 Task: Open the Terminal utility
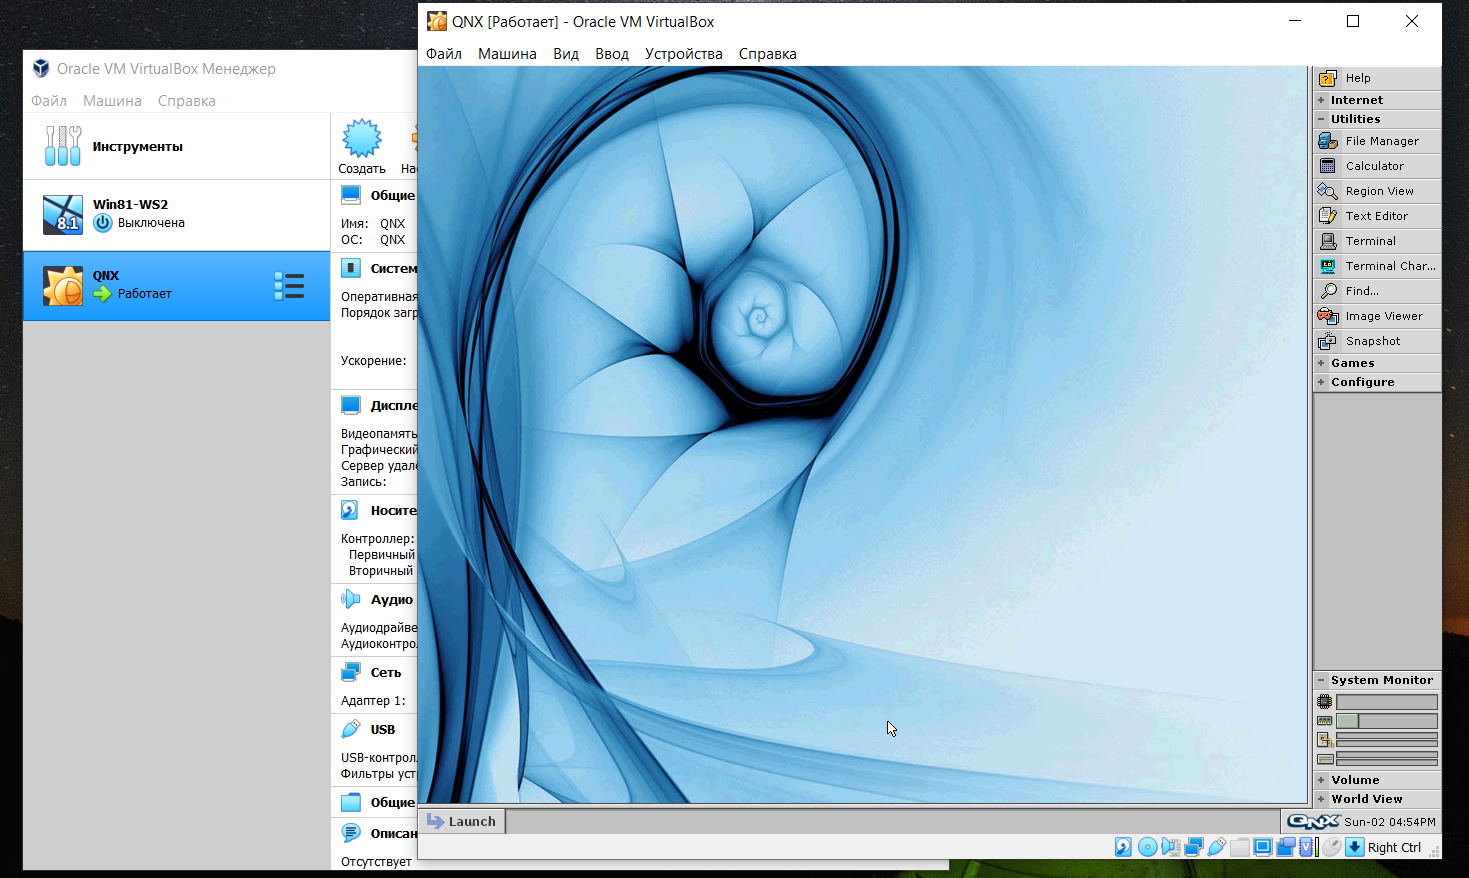[1377, 241]
